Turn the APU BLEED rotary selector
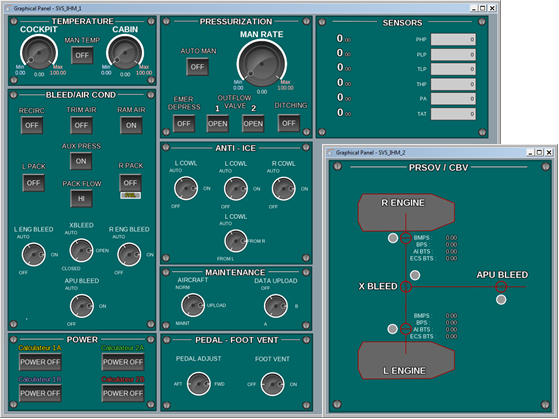The image size is (559, 419). (82, 306)
